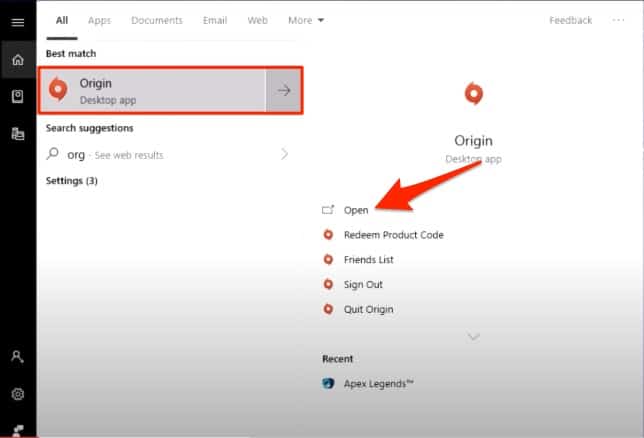
Task: Click the large Origin logo in the preview pane
Action: coord(474,93)
